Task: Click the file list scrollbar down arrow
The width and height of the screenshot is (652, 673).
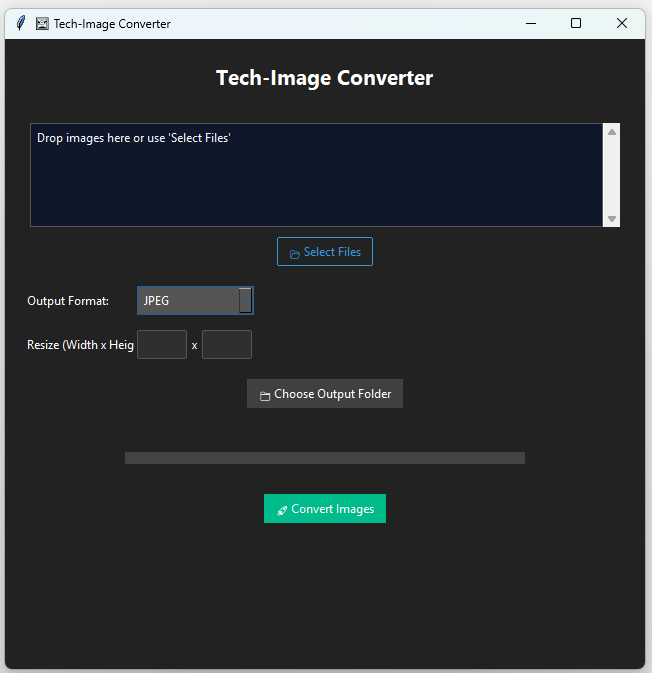Action: pos(612,219)
